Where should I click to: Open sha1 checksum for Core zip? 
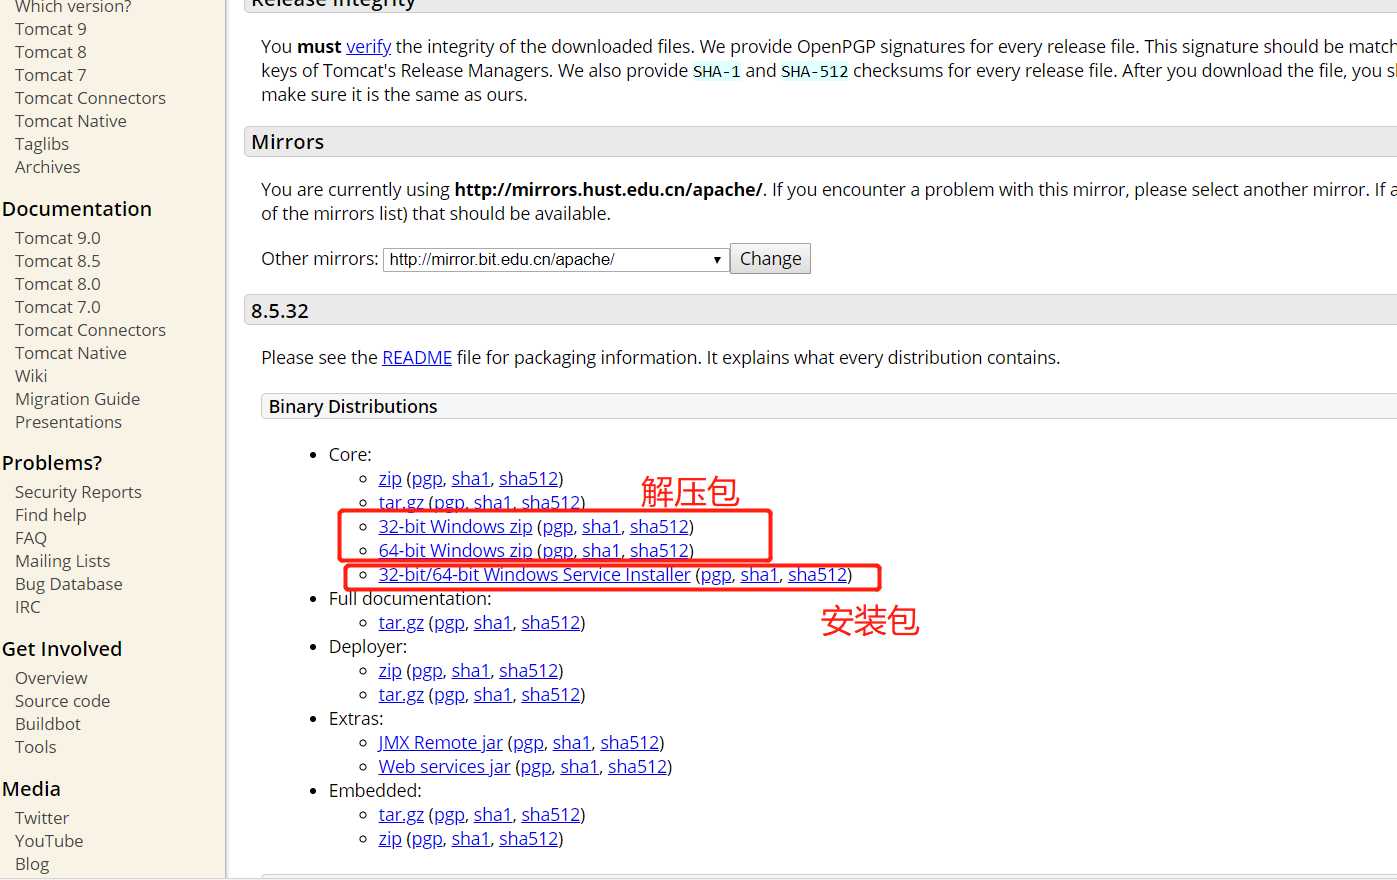click(x=470, y=478)
